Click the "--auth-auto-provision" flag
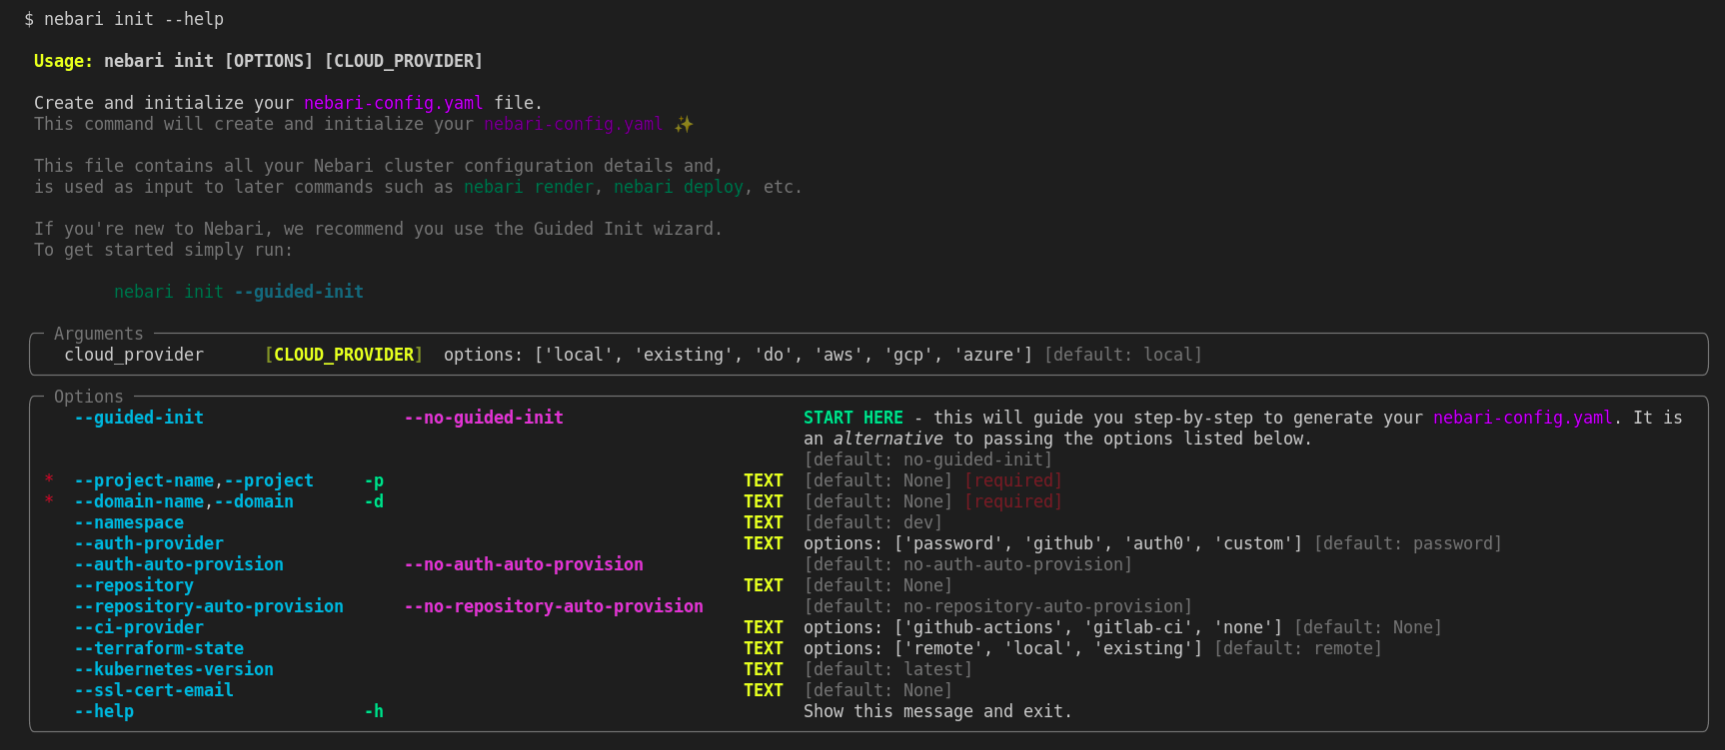Viewport: 1725px width, 750px height. (x=179, y=565)
